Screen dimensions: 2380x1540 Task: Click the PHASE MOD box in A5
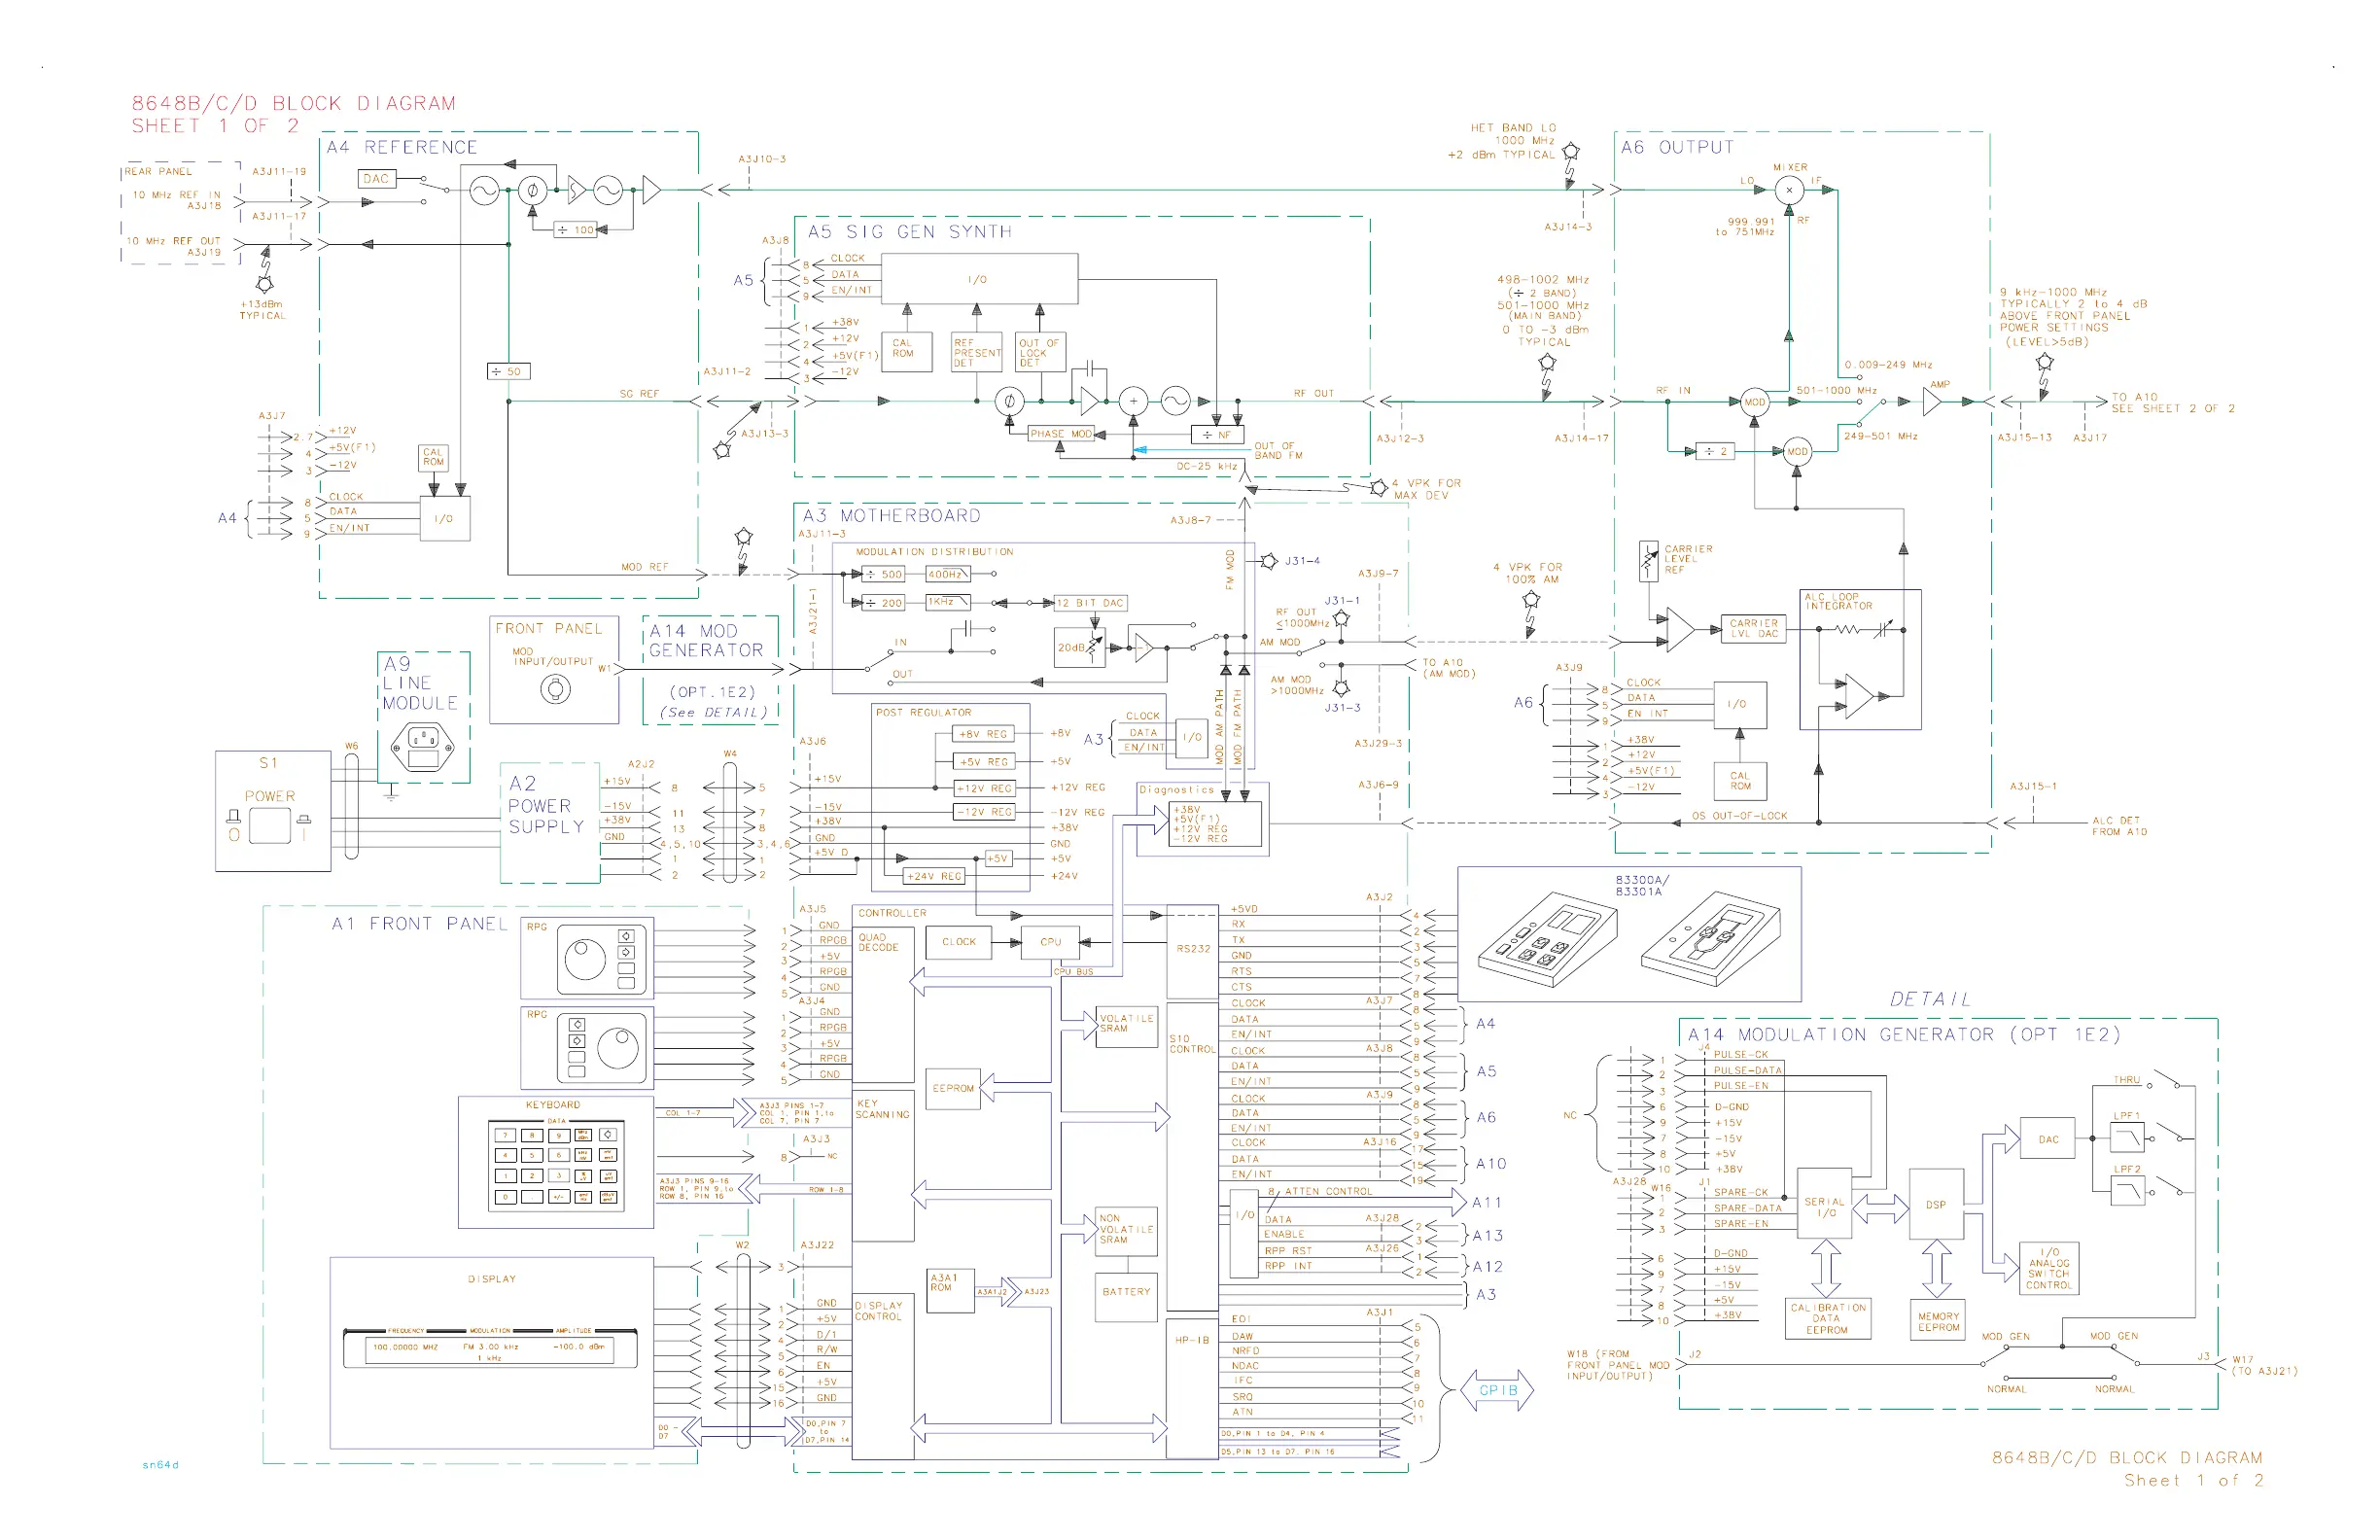[x=1061, y=434]
